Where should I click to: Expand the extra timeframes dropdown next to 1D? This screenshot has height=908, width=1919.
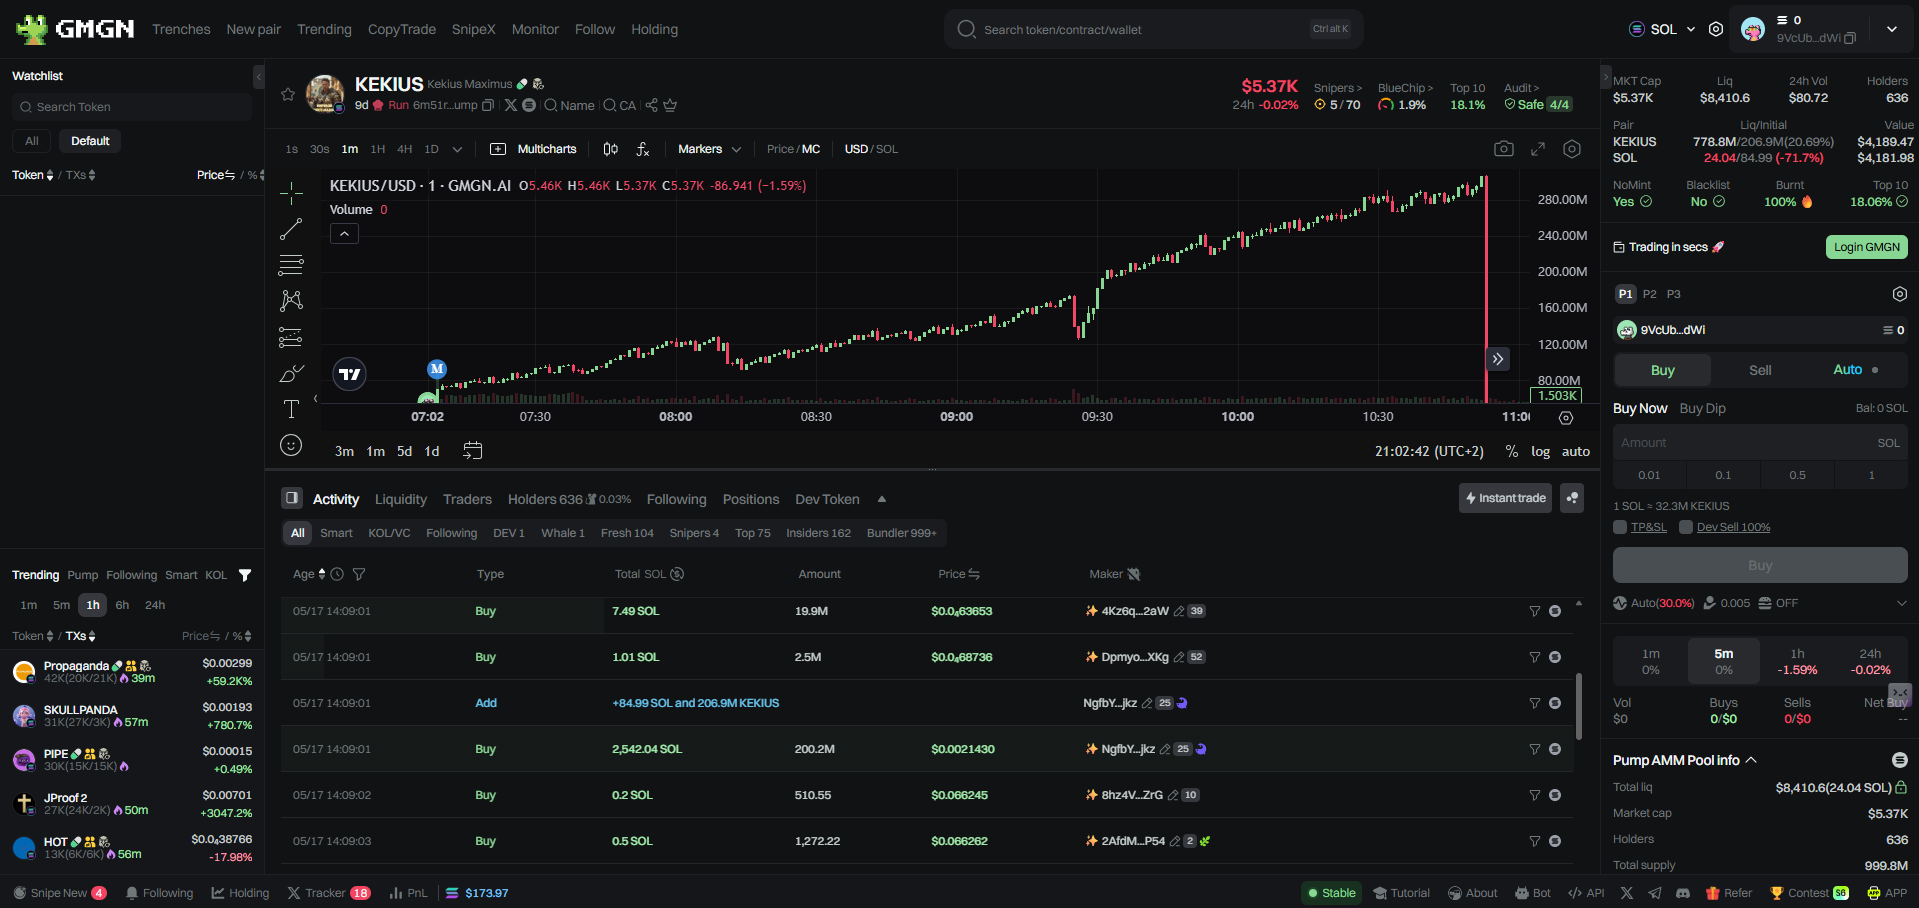tap(457, 148)
